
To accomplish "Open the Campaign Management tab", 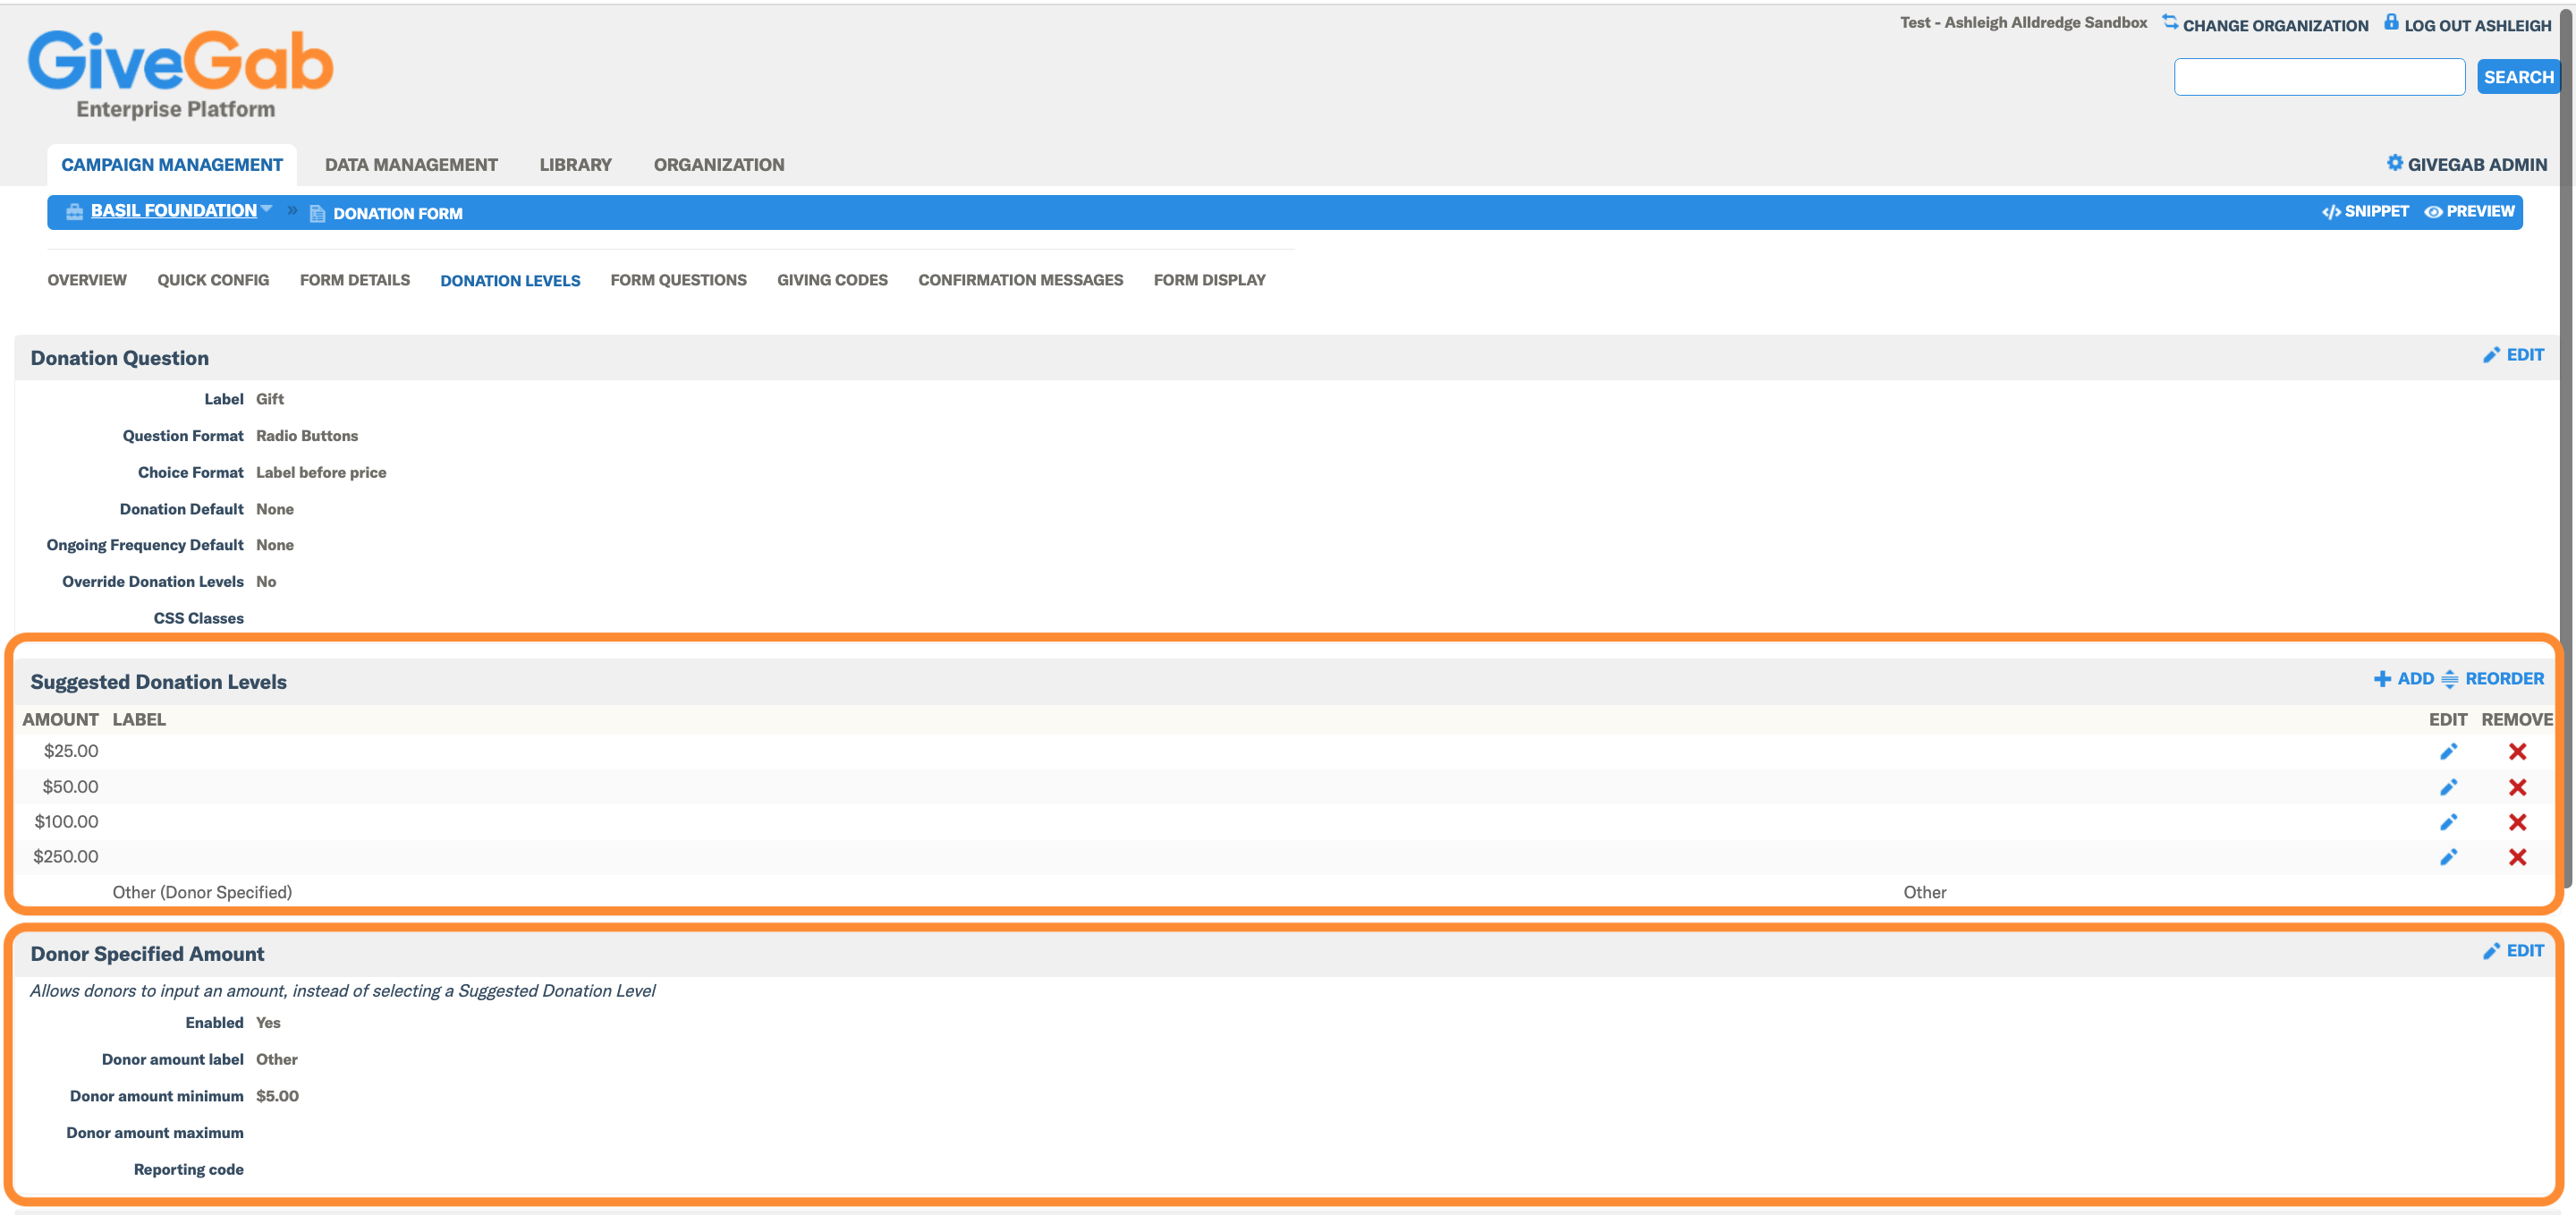I will click(172, 165).
